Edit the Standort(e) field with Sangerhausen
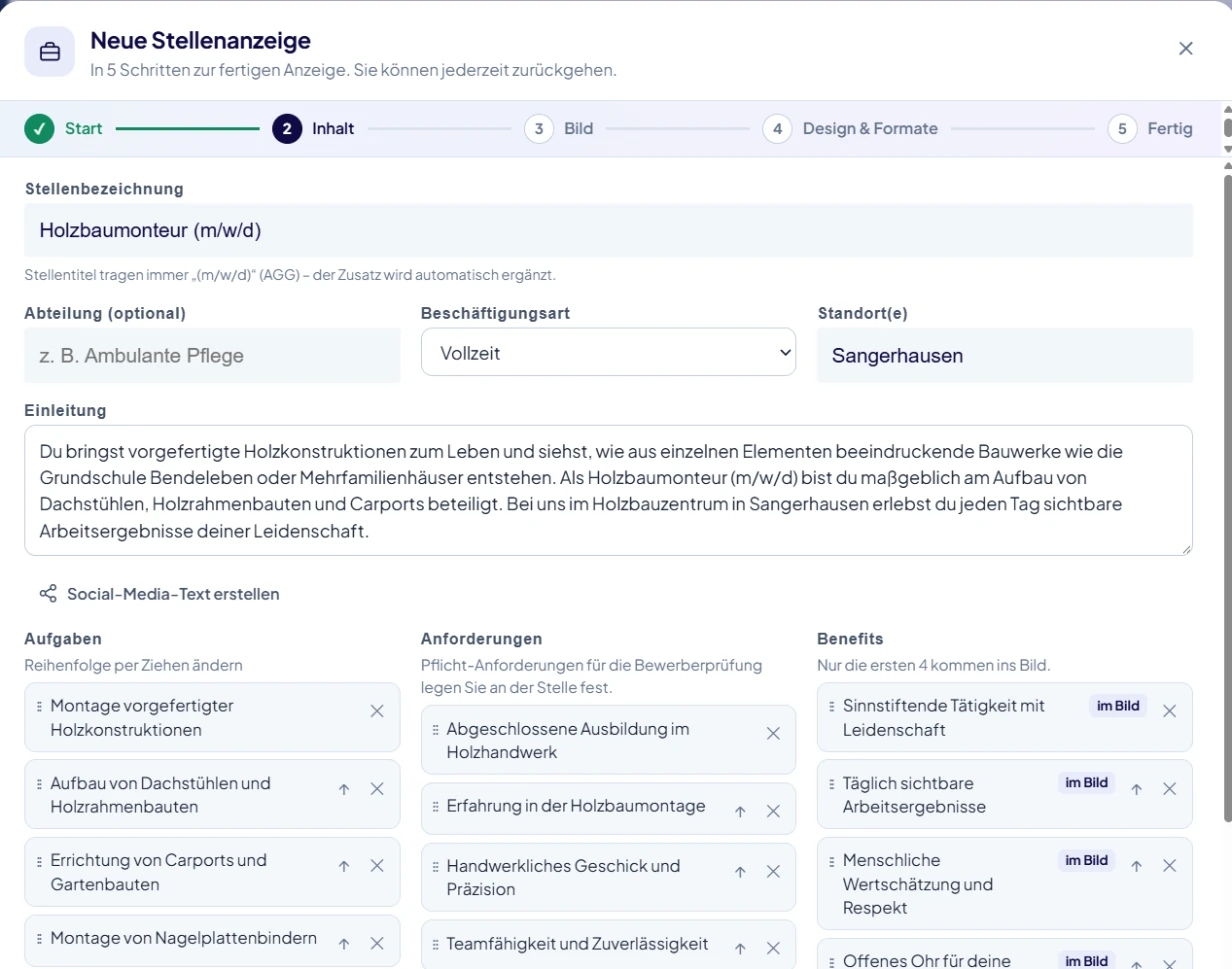 point(1005,355)
